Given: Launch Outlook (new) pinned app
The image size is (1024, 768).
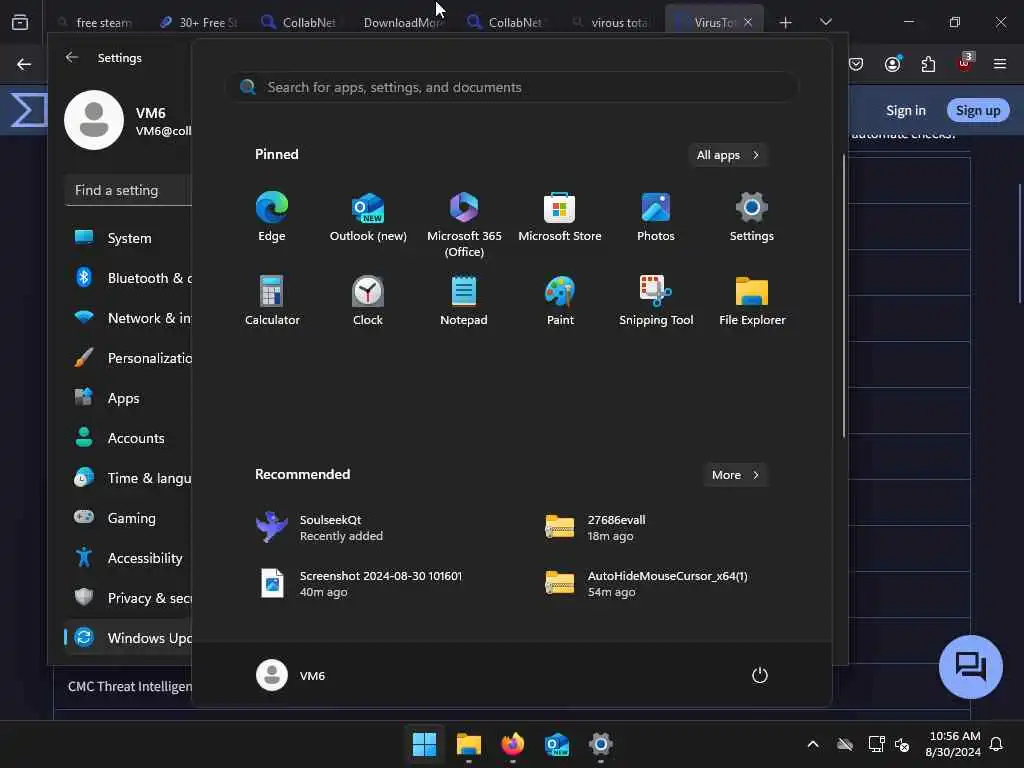Looking at the screenshot, I should (x=368, y=217).
